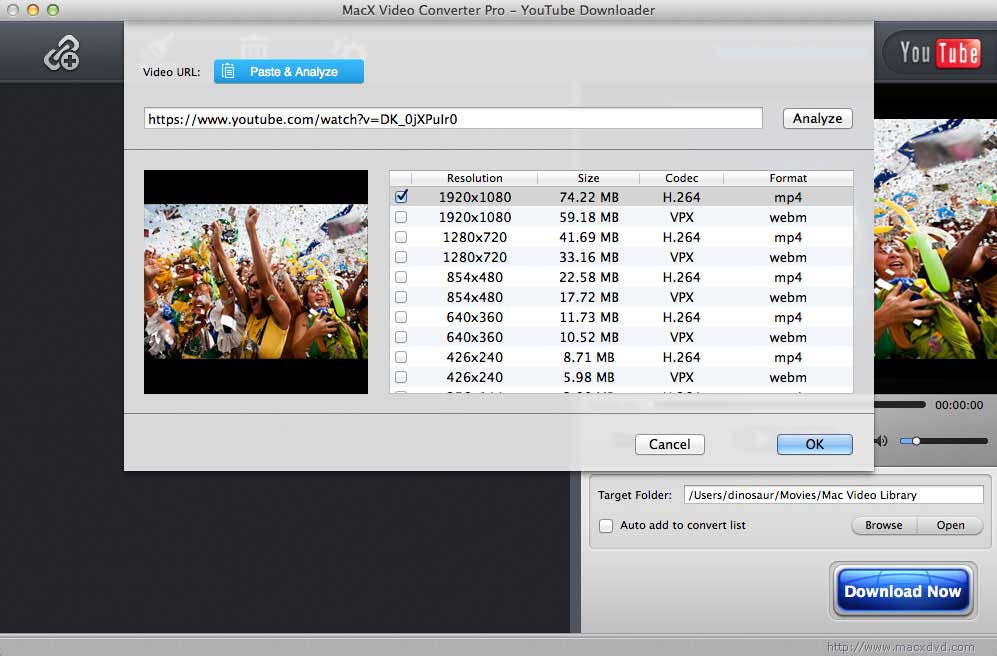Click the Cancel button
The width and height of the screenshot is (997, 656).
pyautogui.click(x=670, y=444)
